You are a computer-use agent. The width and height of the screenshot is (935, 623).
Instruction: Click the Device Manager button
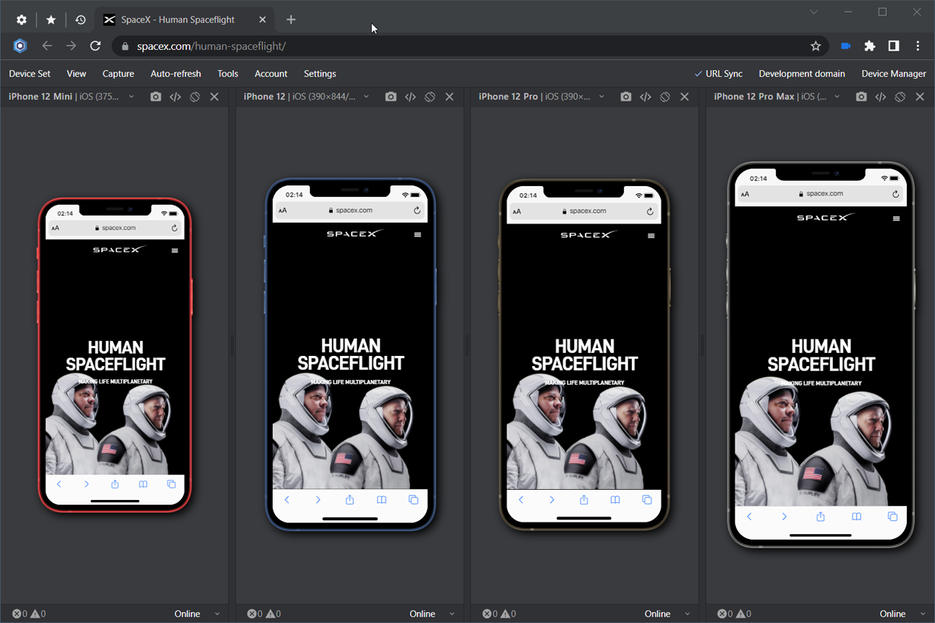893,74
